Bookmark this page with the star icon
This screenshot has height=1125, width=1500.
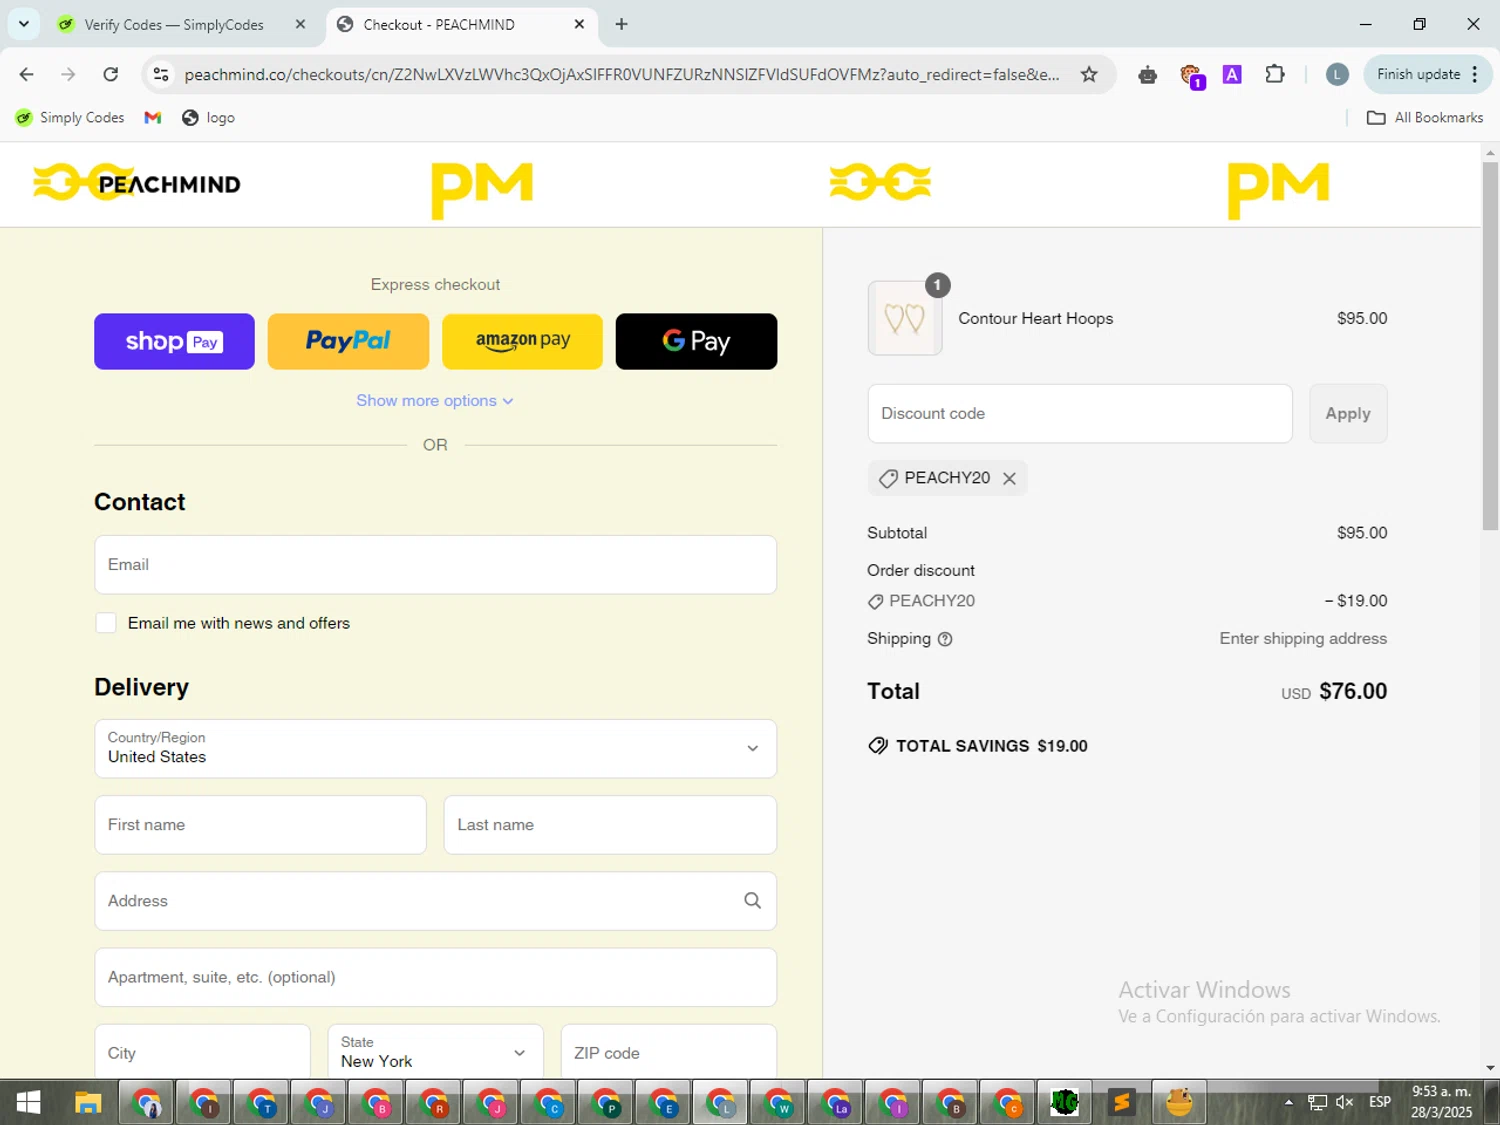click(1089, 74)
